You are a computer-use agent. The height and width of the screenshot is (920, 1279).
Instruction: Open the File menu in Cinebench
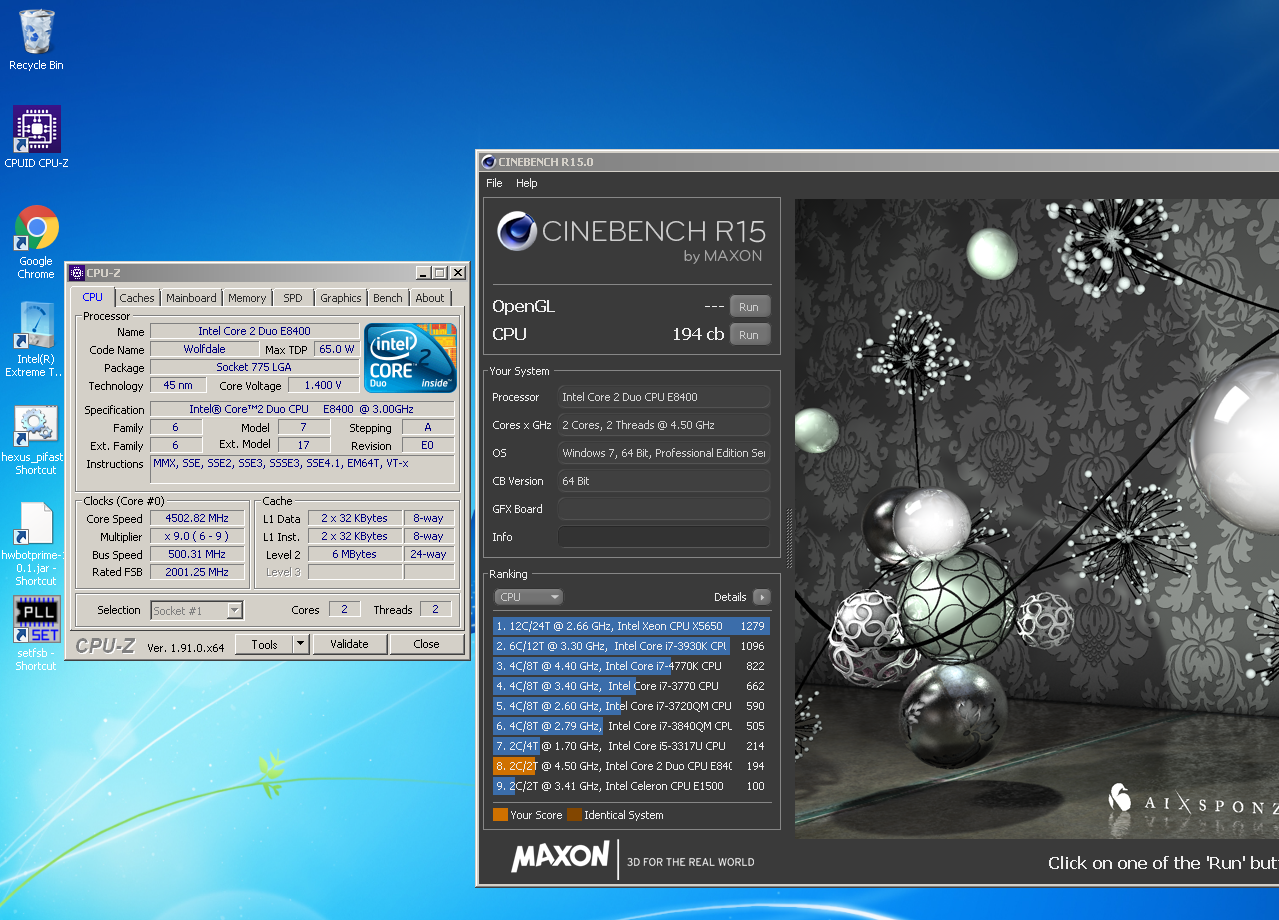click(494, 183)
